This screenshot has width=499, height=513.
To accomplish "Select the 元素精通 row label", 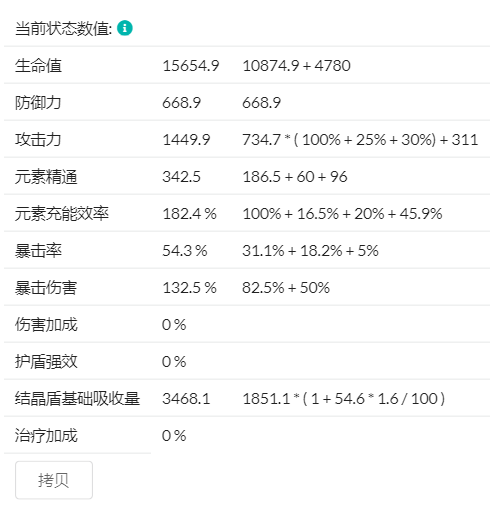I will 46,176.
